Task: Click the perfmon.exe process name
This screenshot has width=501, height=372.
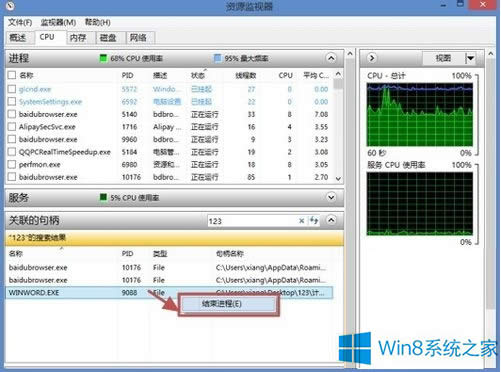Action: coord(40,165)
